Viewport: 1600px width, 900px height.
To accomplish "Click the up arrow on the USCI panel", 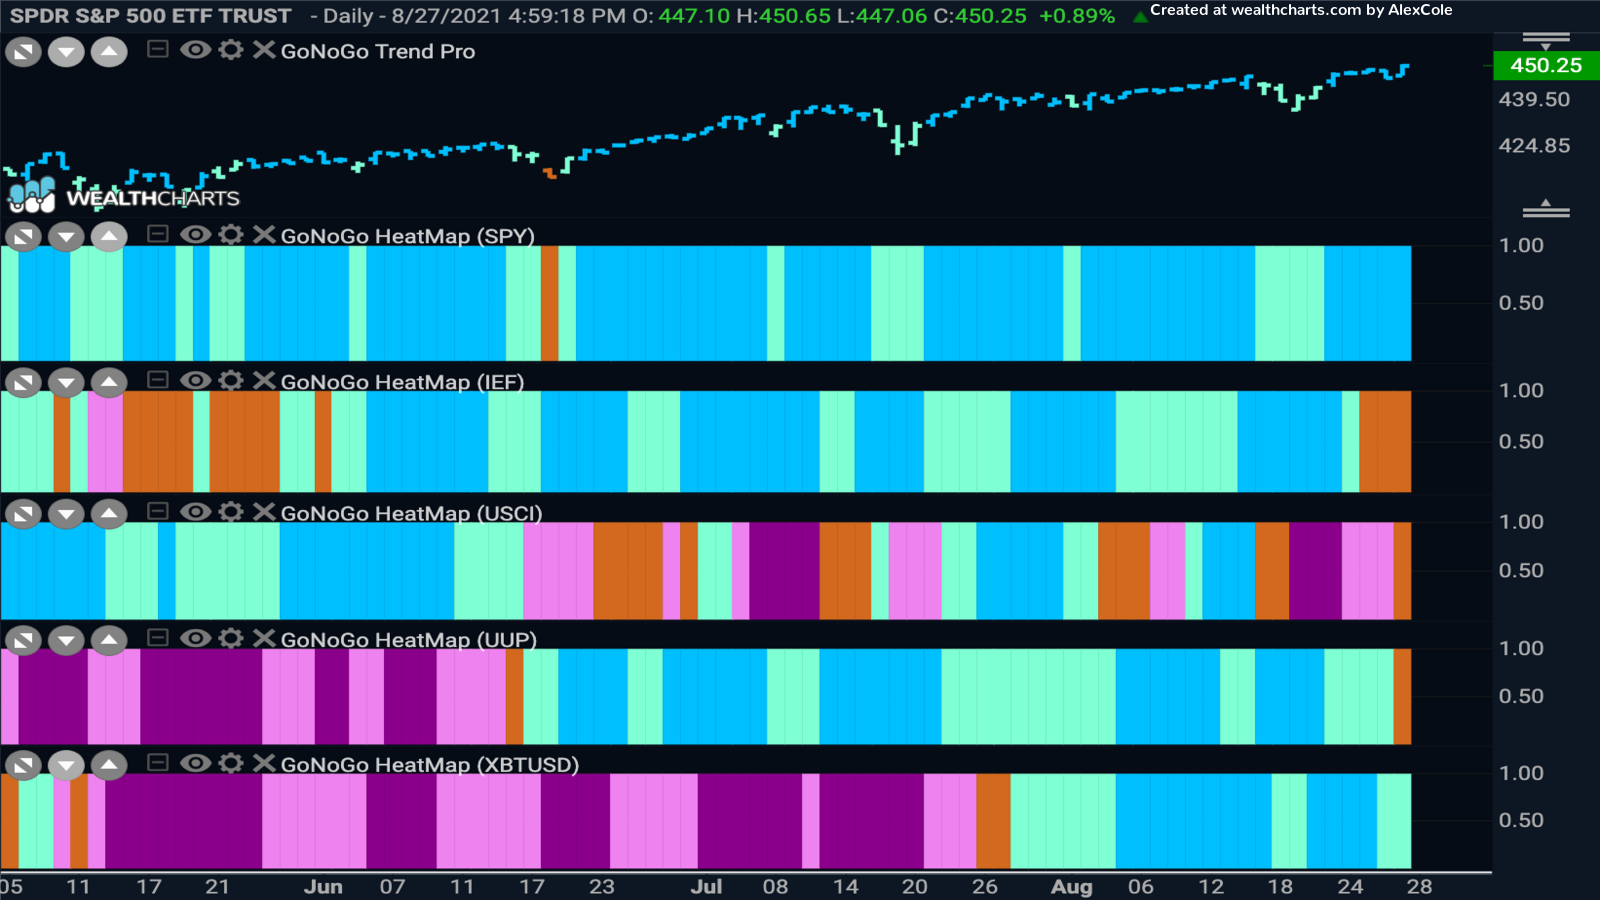I will click(x=109, y=512).
